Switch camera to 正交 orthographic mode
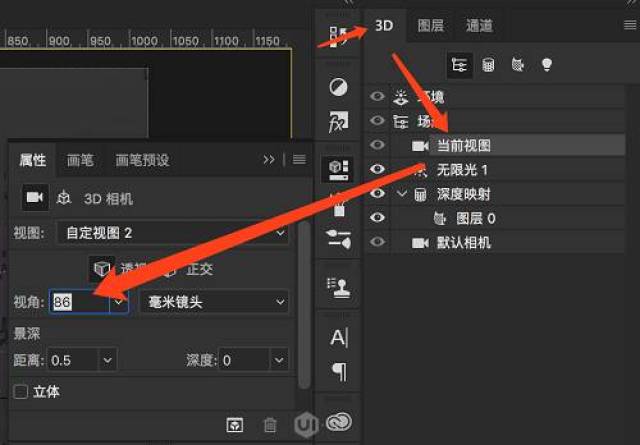Screen dimensions: 640x445 [x=200, y=269]
